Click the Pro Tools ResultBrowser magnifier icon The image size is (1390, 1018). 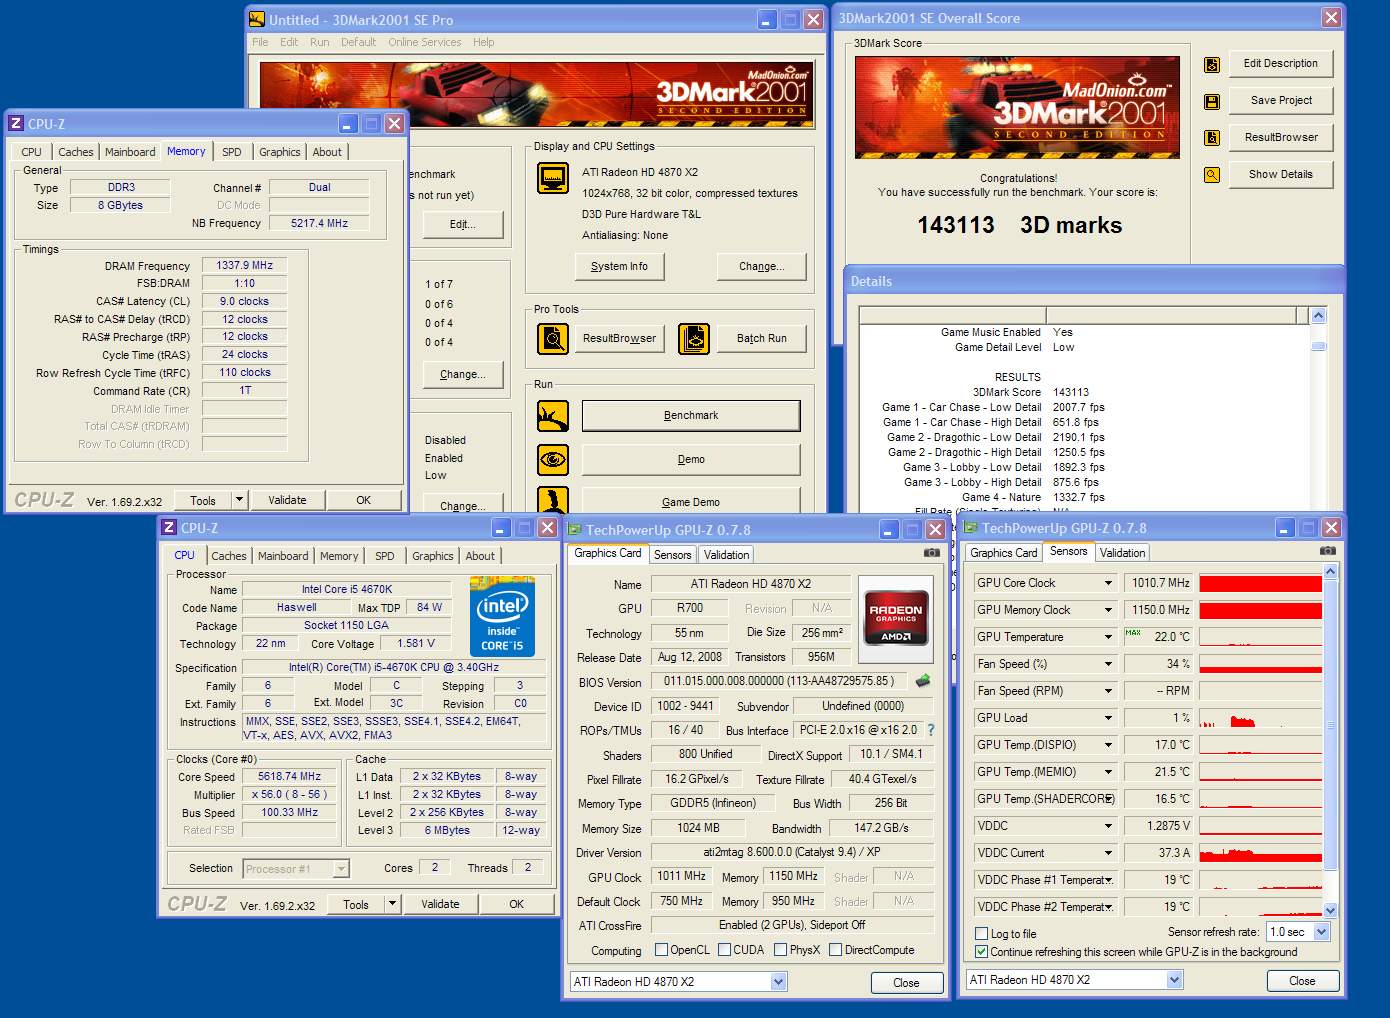click(x=553, y=339)
